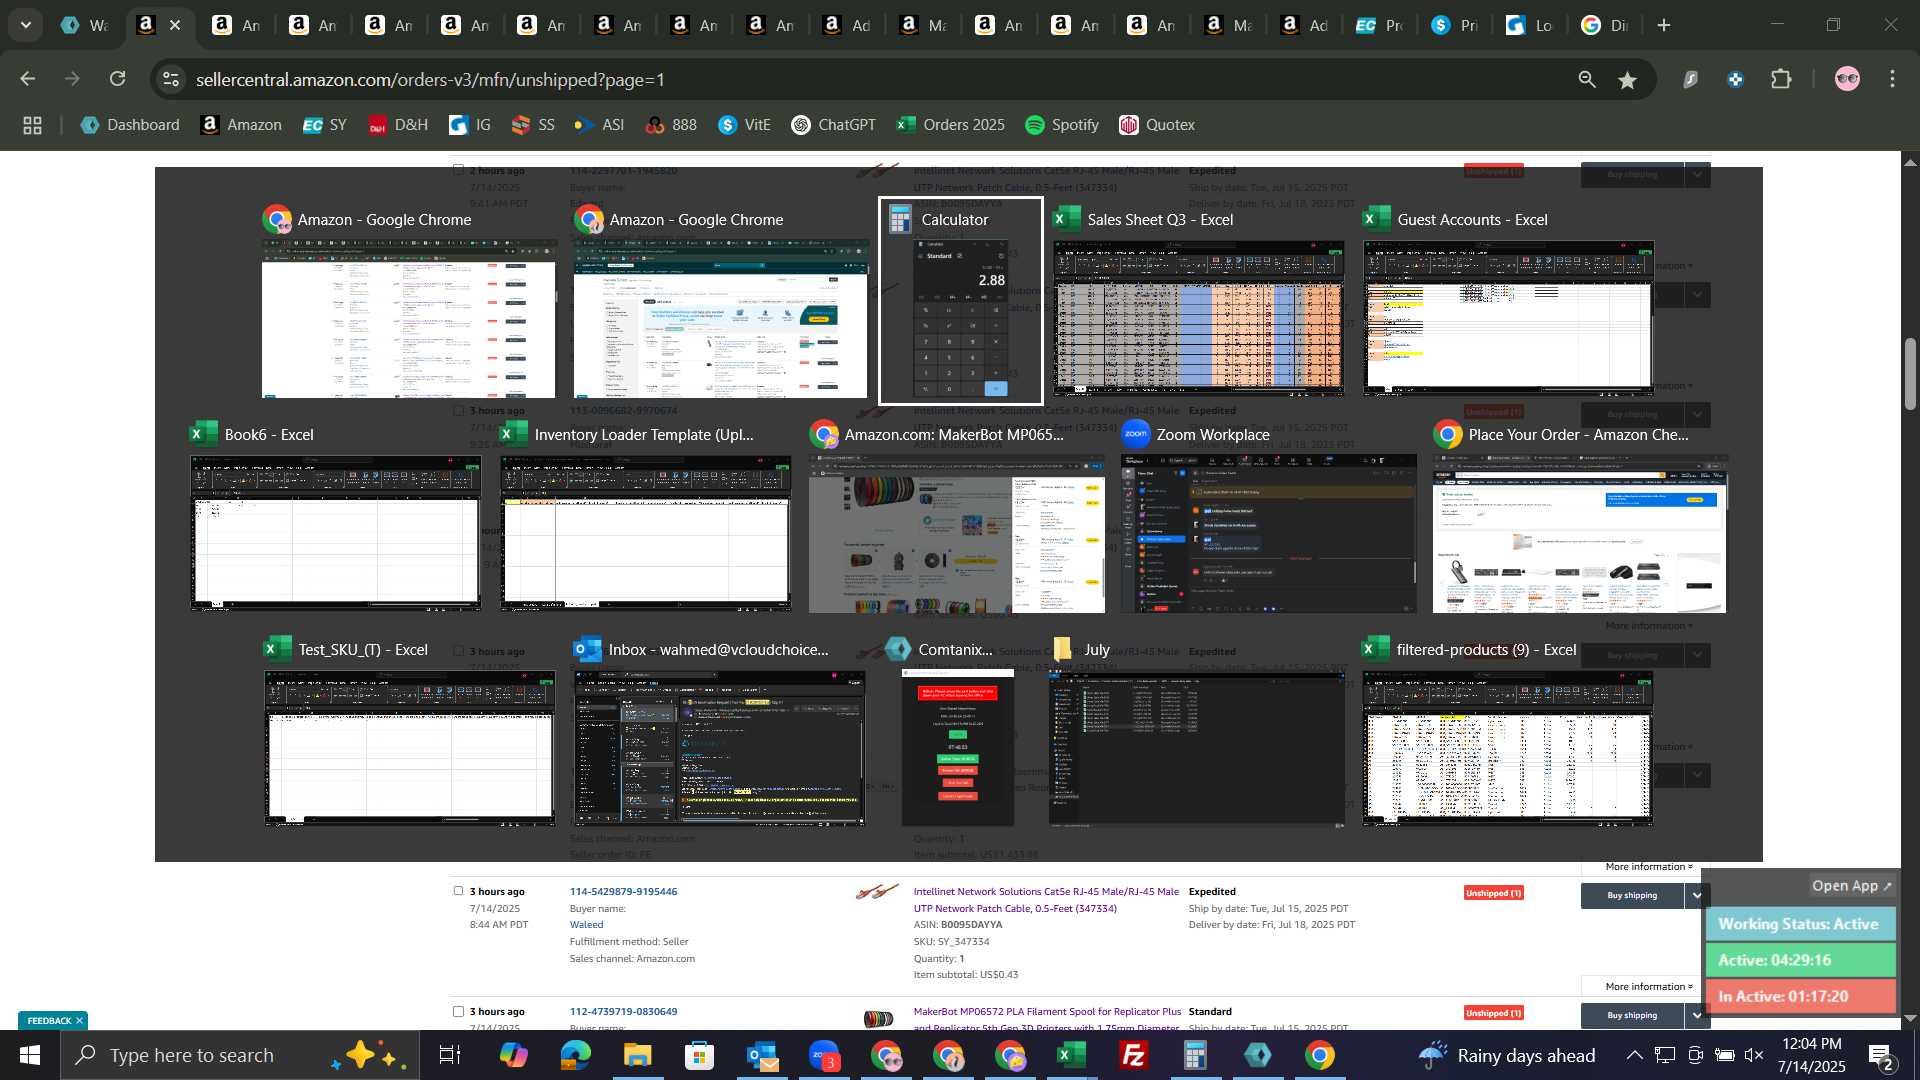
Task: Open Microsoft Edge from the taskbar
Action: (575, 1055)
